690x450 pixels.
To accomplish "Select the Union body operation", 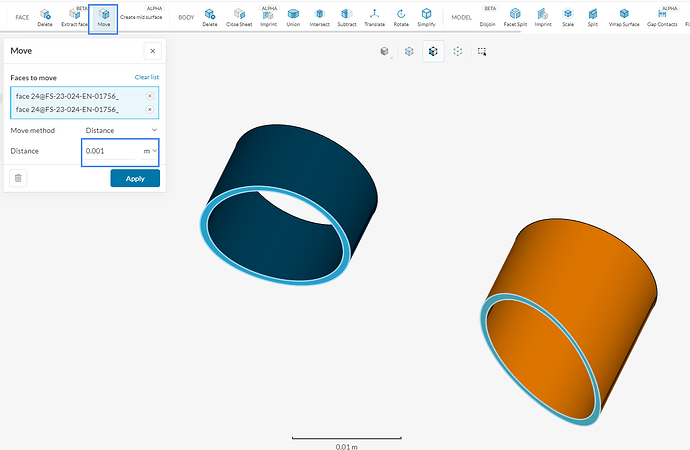I will click(x=293, y=16).
